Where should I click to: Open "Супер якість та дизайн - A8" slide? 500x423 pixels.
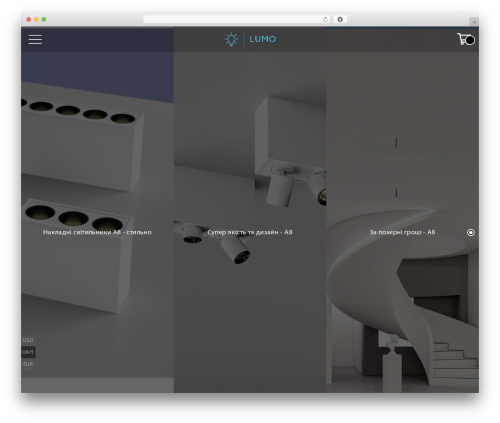click(x=250, y=232)
